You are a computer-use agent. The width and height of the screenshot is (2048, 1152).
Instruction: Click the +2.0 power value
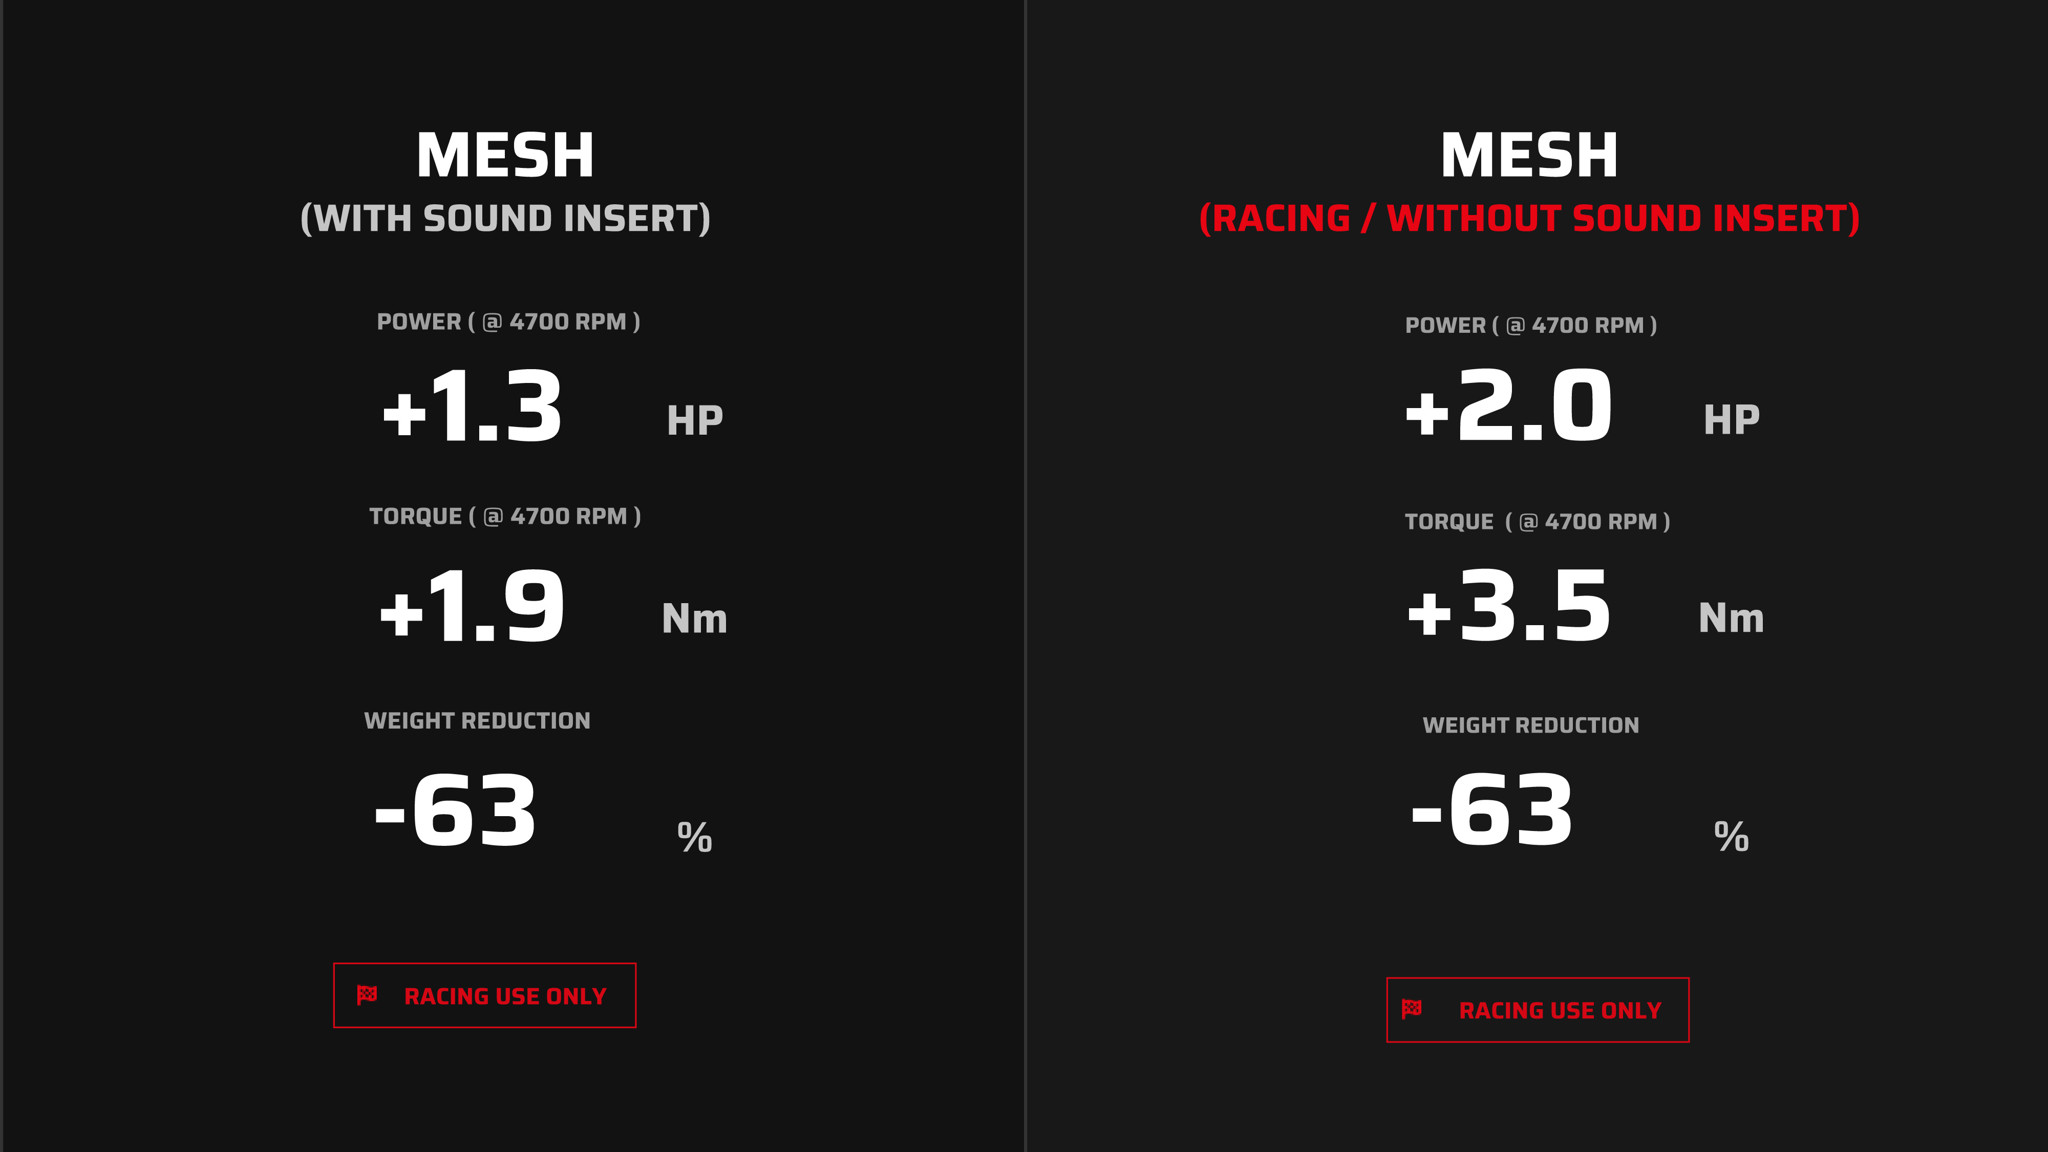tap(1509, 406)
